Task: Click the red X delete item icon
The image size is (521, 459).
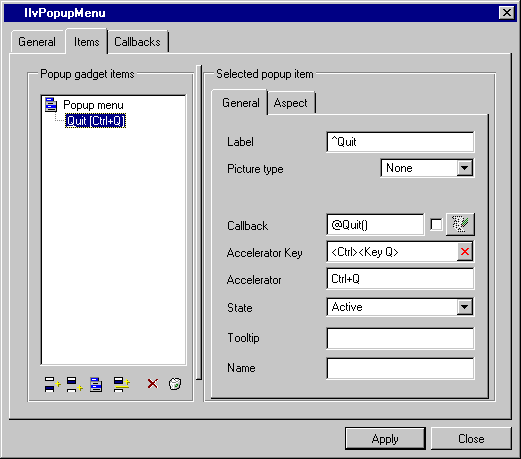Action: point(153,384)
